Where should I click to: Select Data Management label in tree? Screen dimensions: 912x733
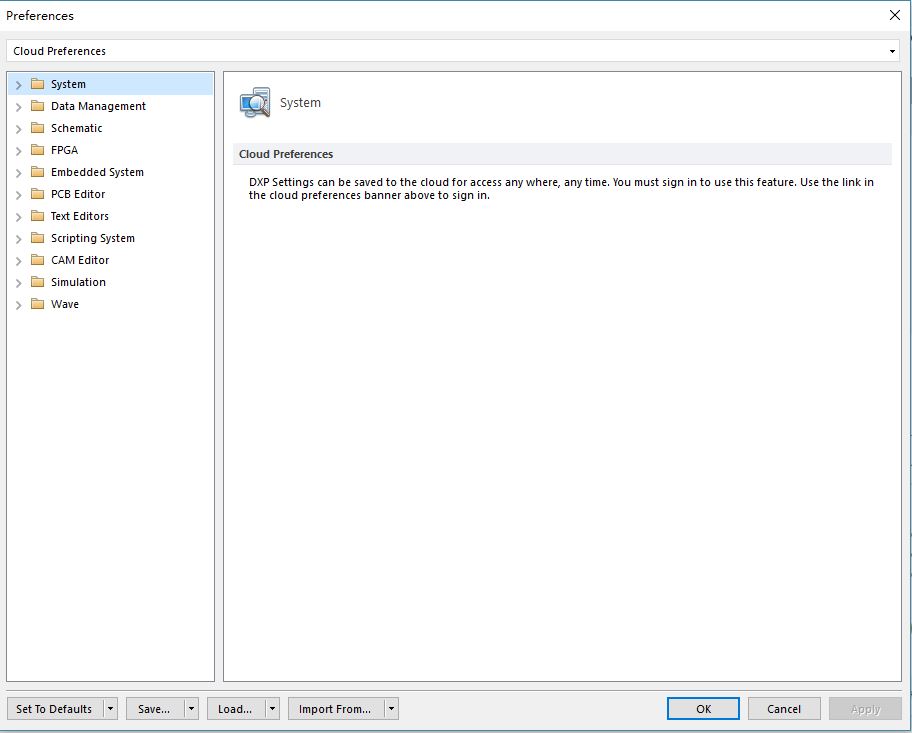(x=98, y=106)
